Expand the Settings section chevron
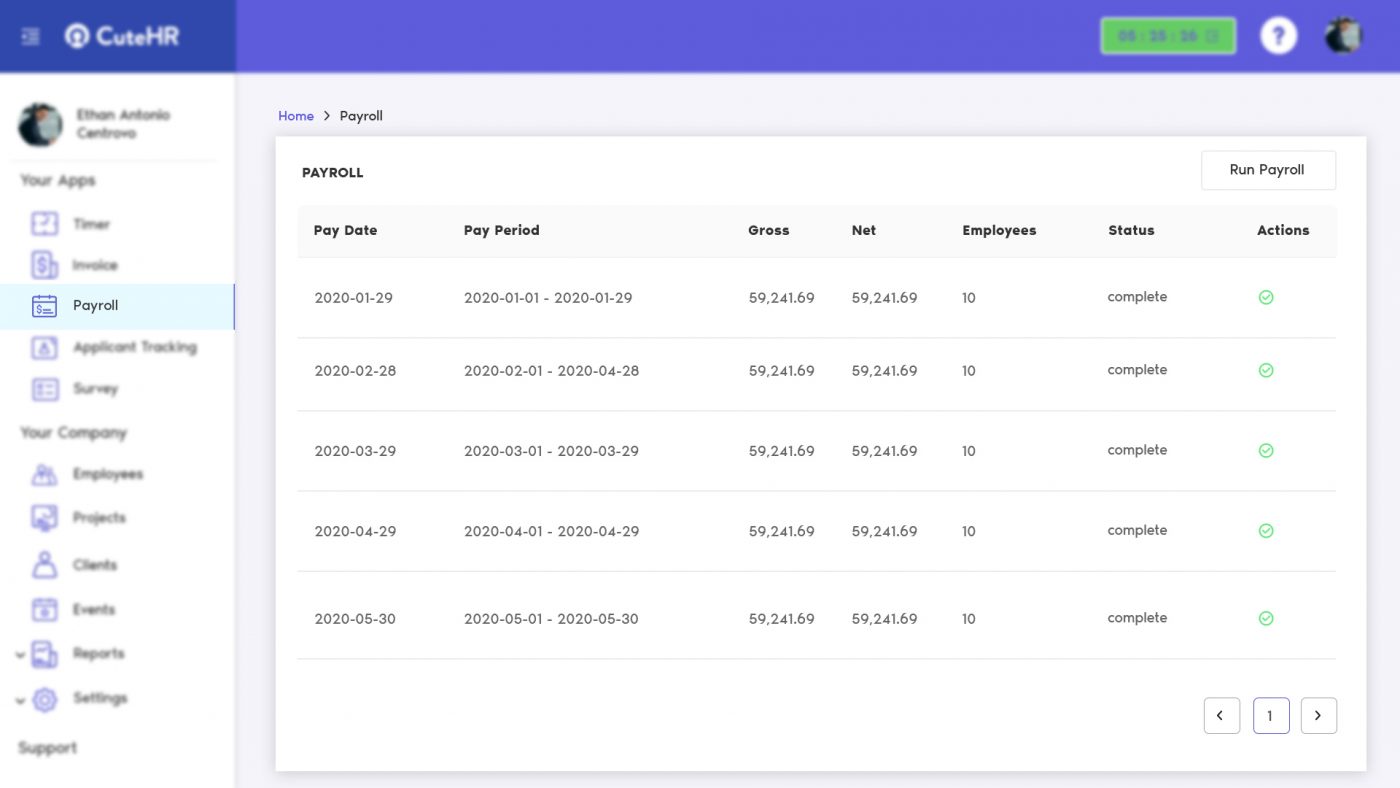 point(20,700)
